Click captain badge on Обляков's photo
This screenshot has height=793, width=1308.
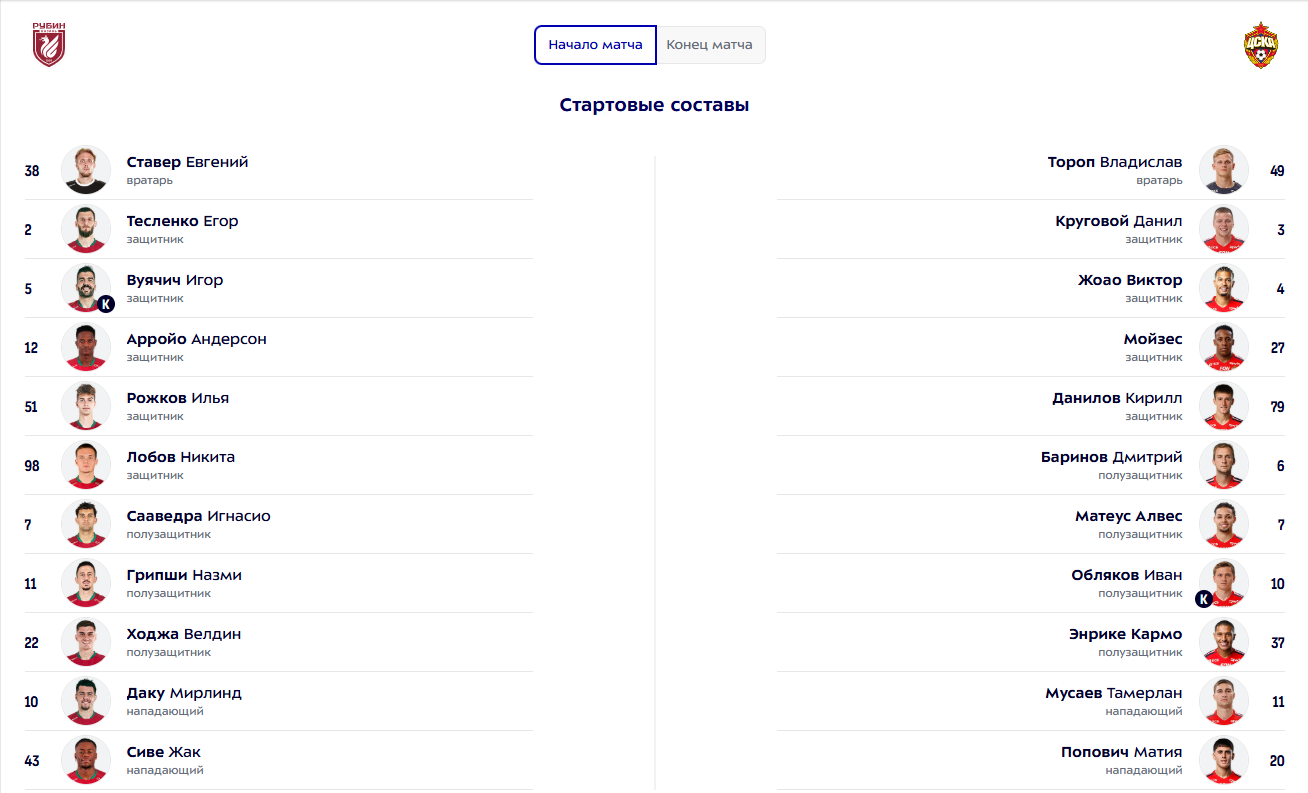click(x=1204, y=599)
